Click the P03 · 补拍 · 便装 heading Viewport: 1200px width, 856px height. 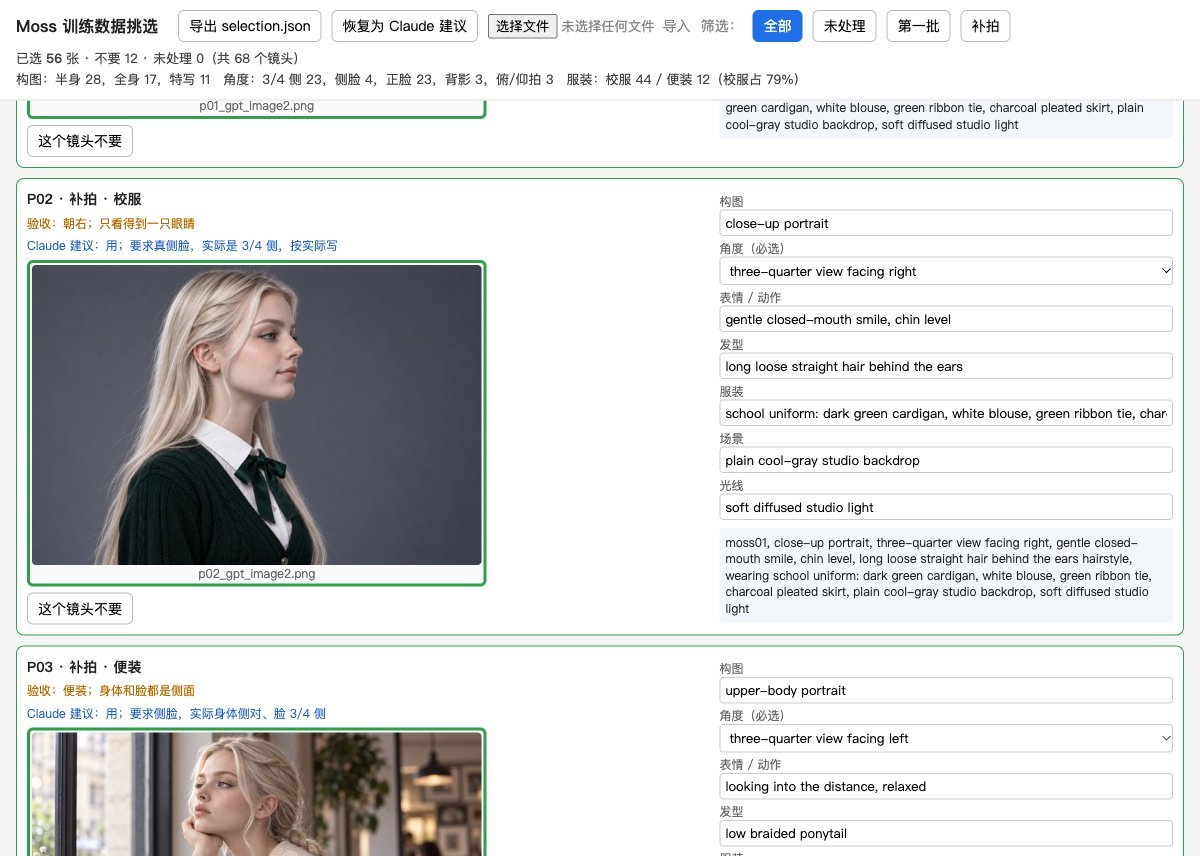coord(84,667)
